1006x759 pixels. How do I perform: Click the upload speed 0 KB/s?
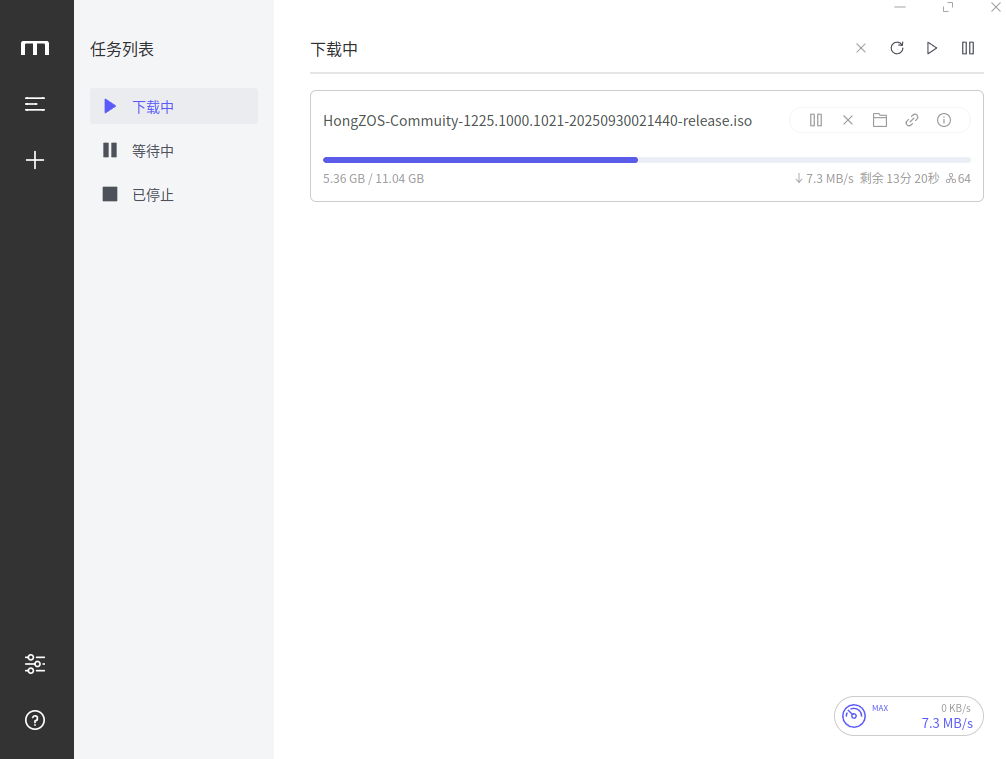(x=956, y=708)
